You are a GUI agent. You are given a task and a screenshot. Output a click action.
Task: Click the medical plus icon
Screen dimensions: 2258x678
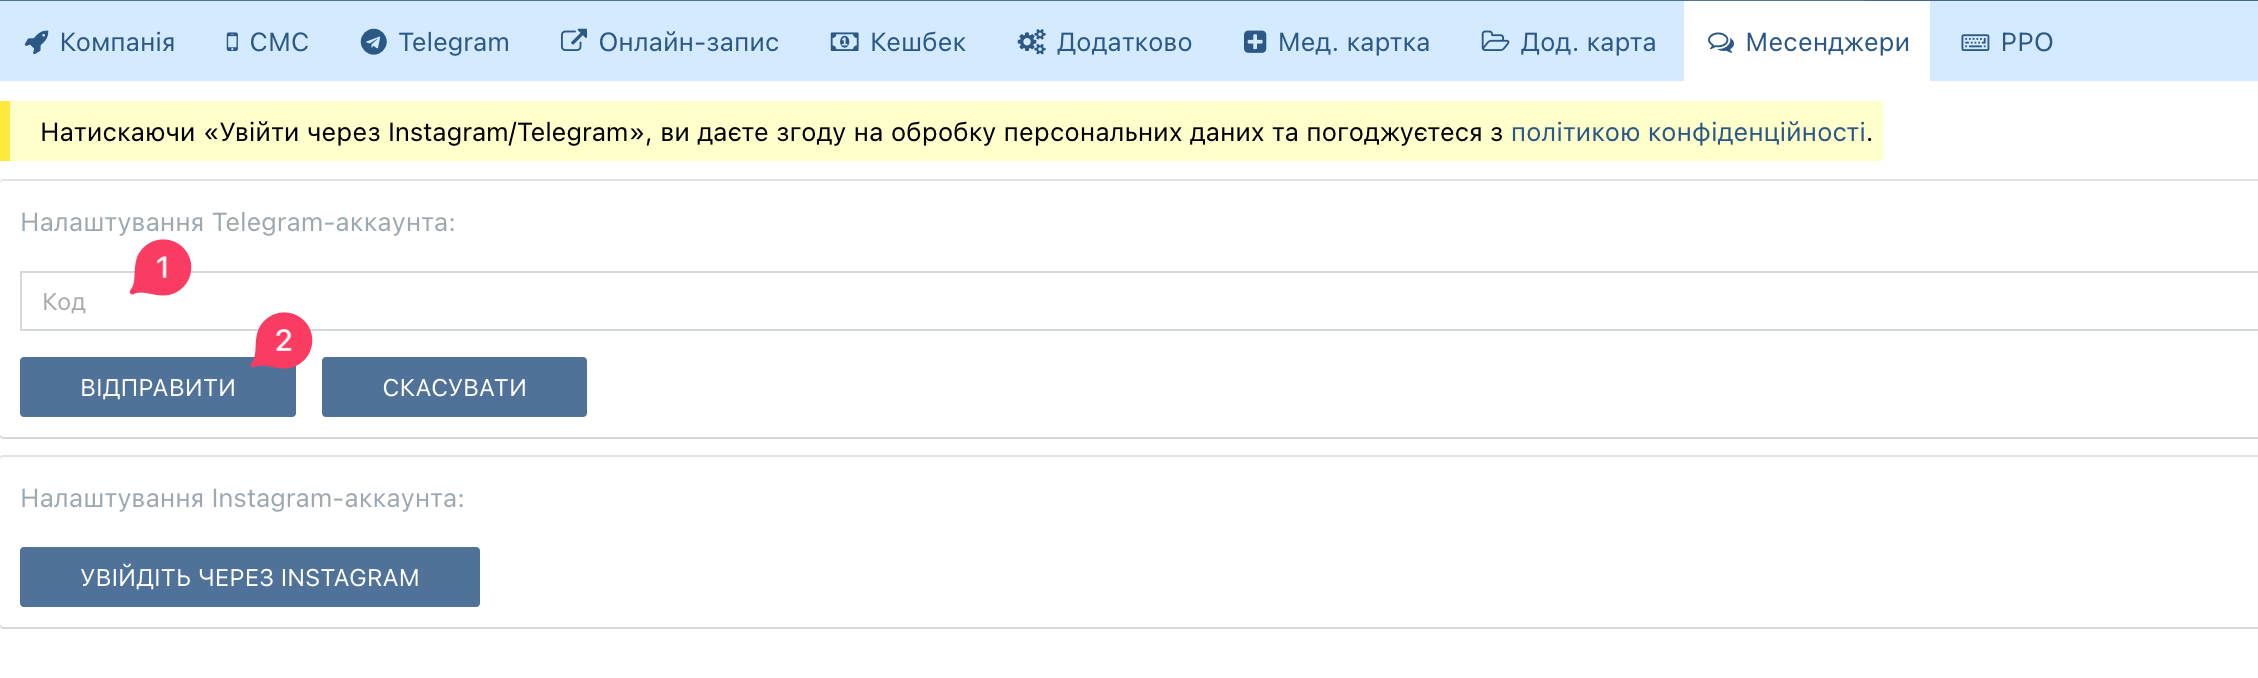1254,42
